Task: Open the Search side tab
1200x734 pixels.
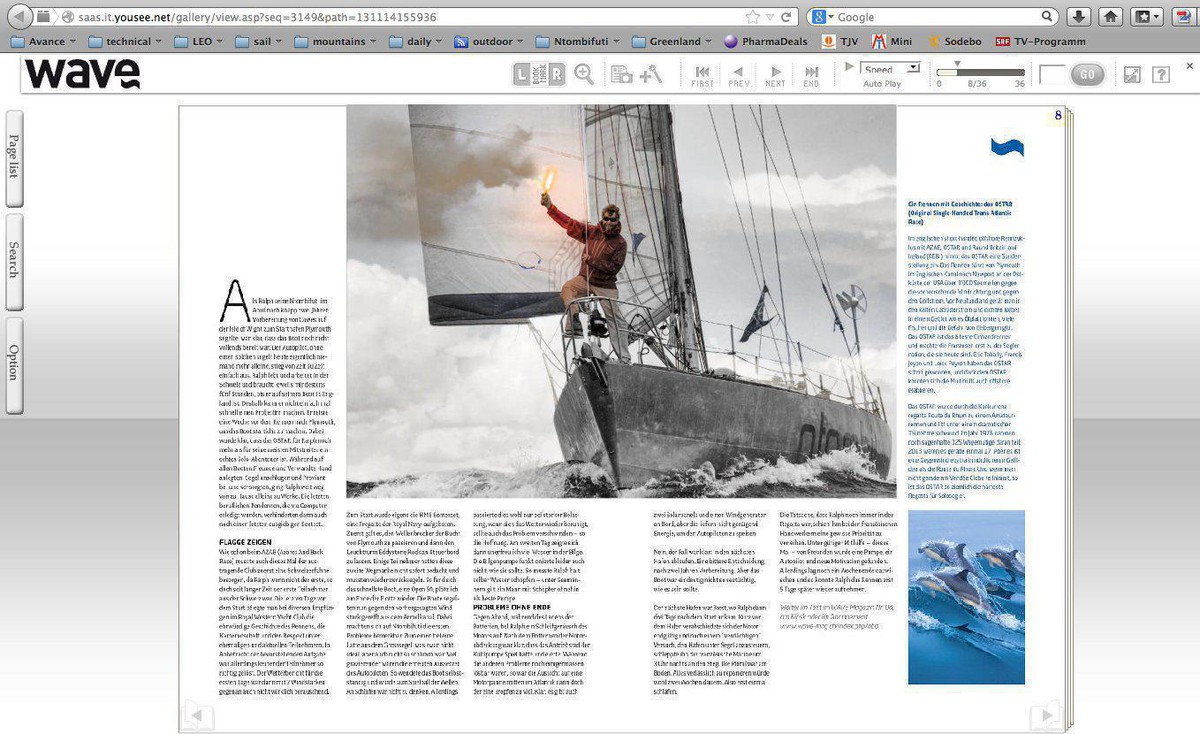Action: click(x=14, y=260)
